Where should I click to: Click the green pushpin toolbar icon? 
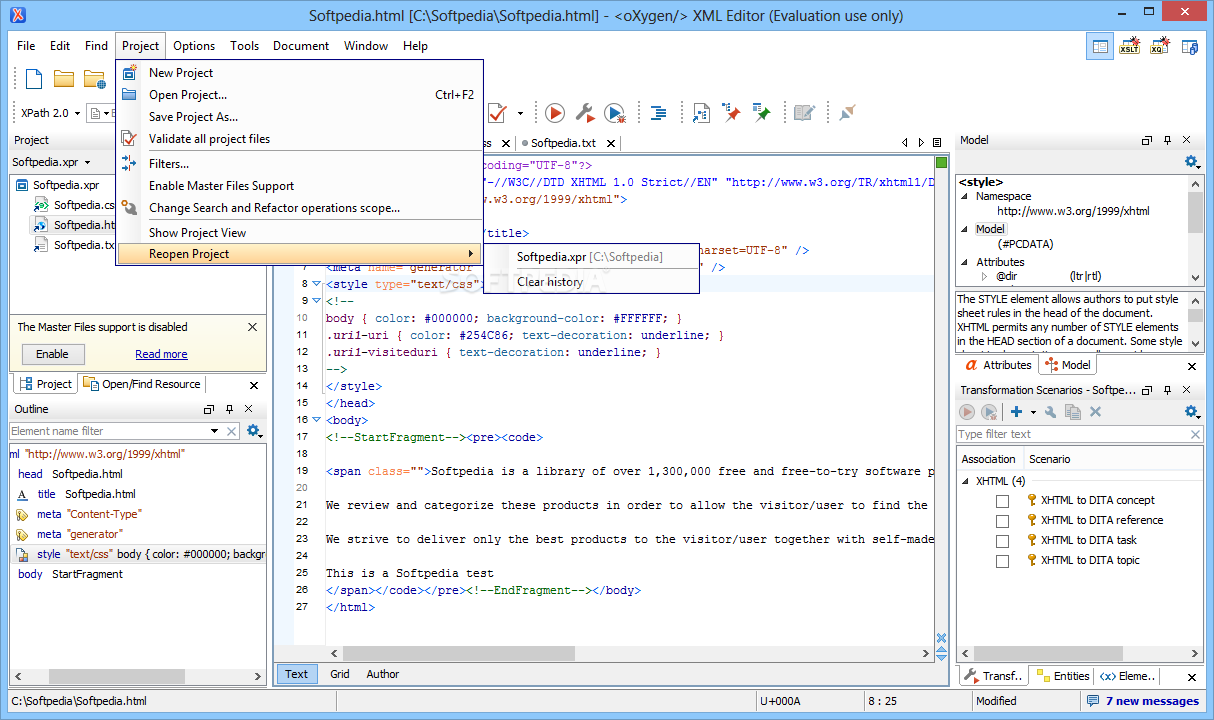(762, 113)
